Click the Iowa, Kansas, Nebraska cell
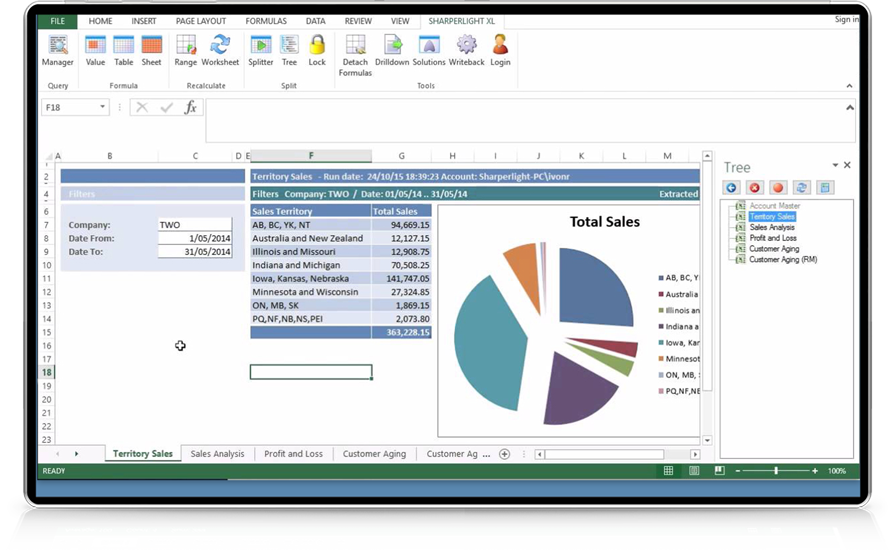The image size is (893, 550). coord(310,278)
